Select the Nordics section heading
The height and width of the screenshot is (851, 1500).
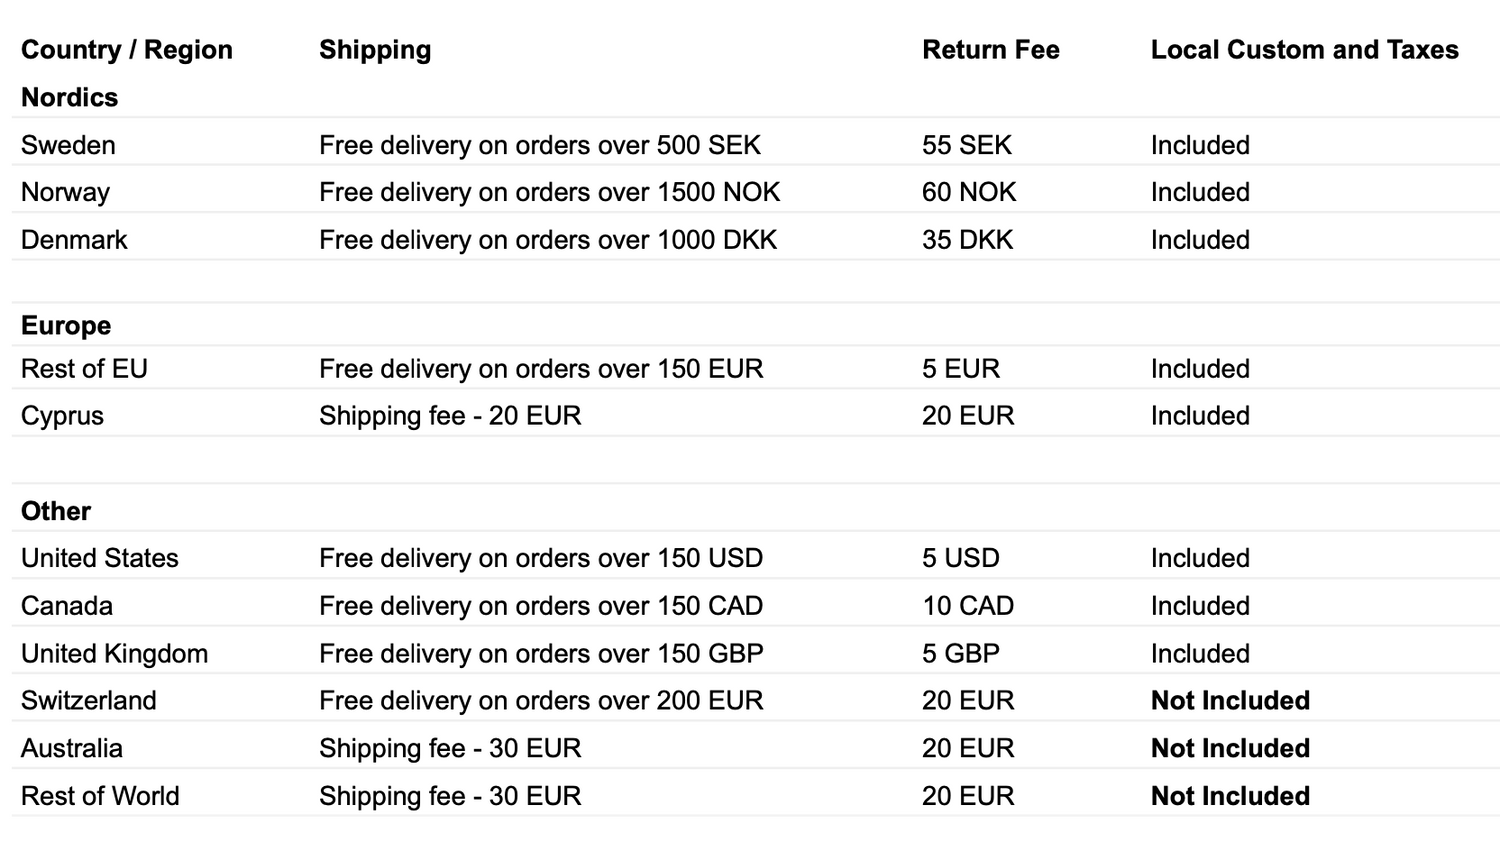pyautogui.click(x=69, y=98)
